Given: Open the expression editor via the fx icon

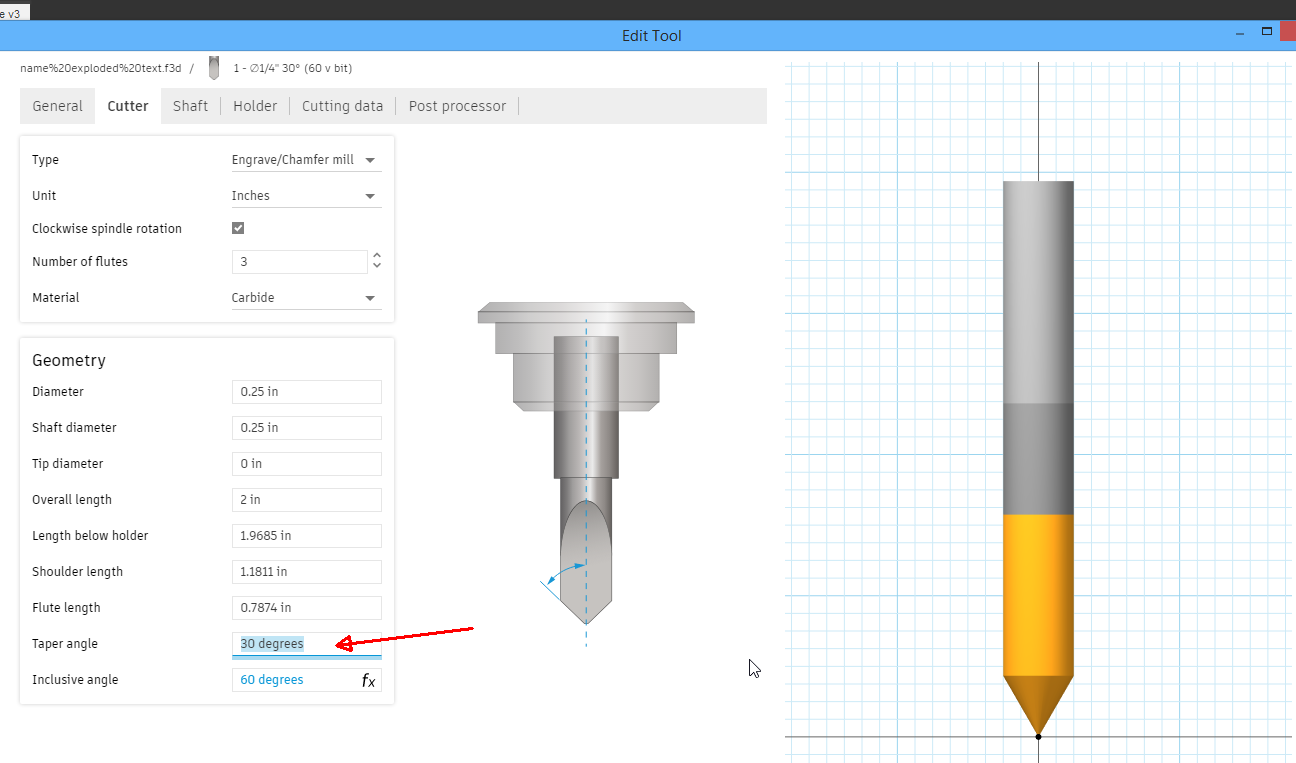Looking at the screenshot, I should click(x=369, y=679).
